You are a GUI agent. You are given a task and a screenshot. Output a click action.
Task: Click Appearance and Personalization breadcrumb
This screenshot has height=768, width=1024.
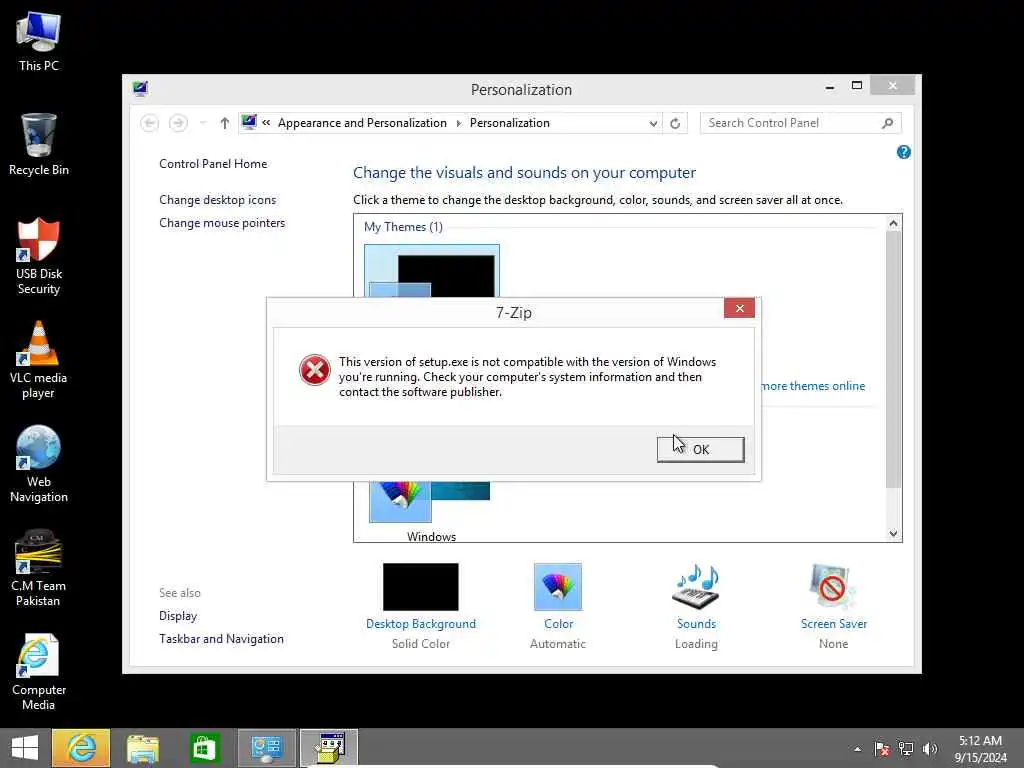[x=362, y=123]
